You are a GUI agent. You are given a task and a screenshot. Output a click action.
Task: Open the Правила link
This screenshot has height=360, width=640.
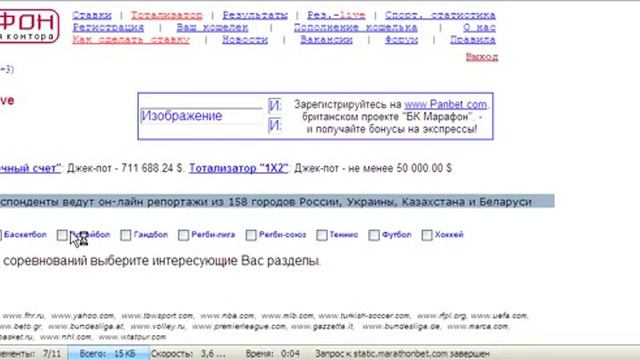(x=473, y=40)
